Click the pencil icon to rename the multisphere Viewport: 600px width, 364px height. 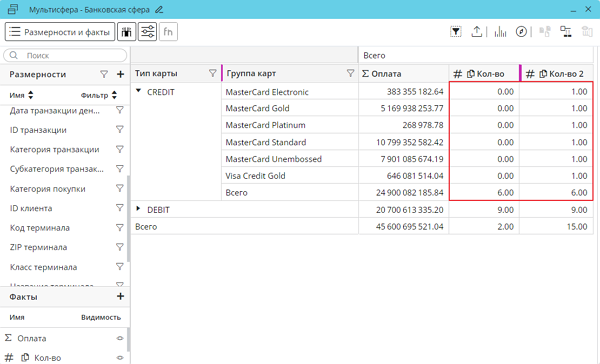159,10
